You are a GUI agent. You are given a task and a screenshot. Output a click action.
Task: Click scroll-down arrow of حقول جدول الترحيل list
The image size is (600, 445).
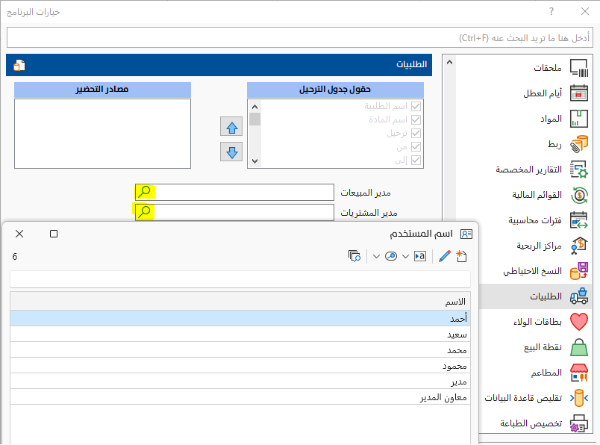click(x=255, y=161)
